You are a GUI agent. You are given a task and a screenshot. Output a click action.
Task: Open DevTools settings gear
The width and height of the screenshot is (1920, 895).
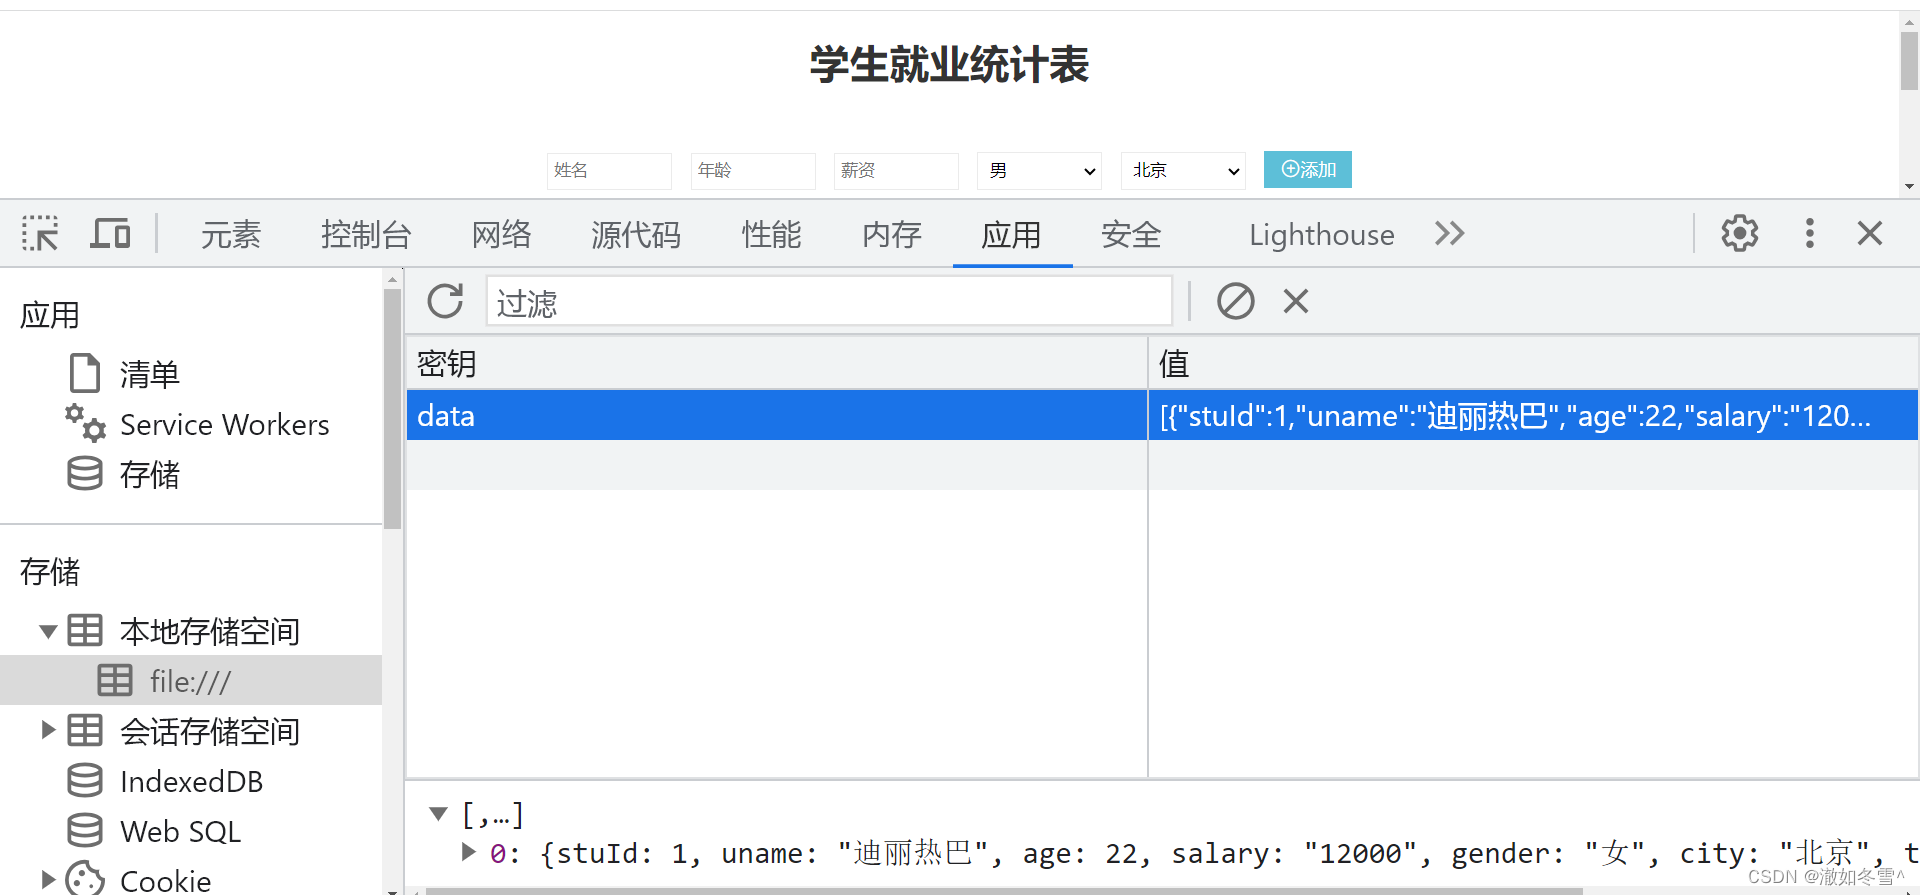tap(1739, 234)
